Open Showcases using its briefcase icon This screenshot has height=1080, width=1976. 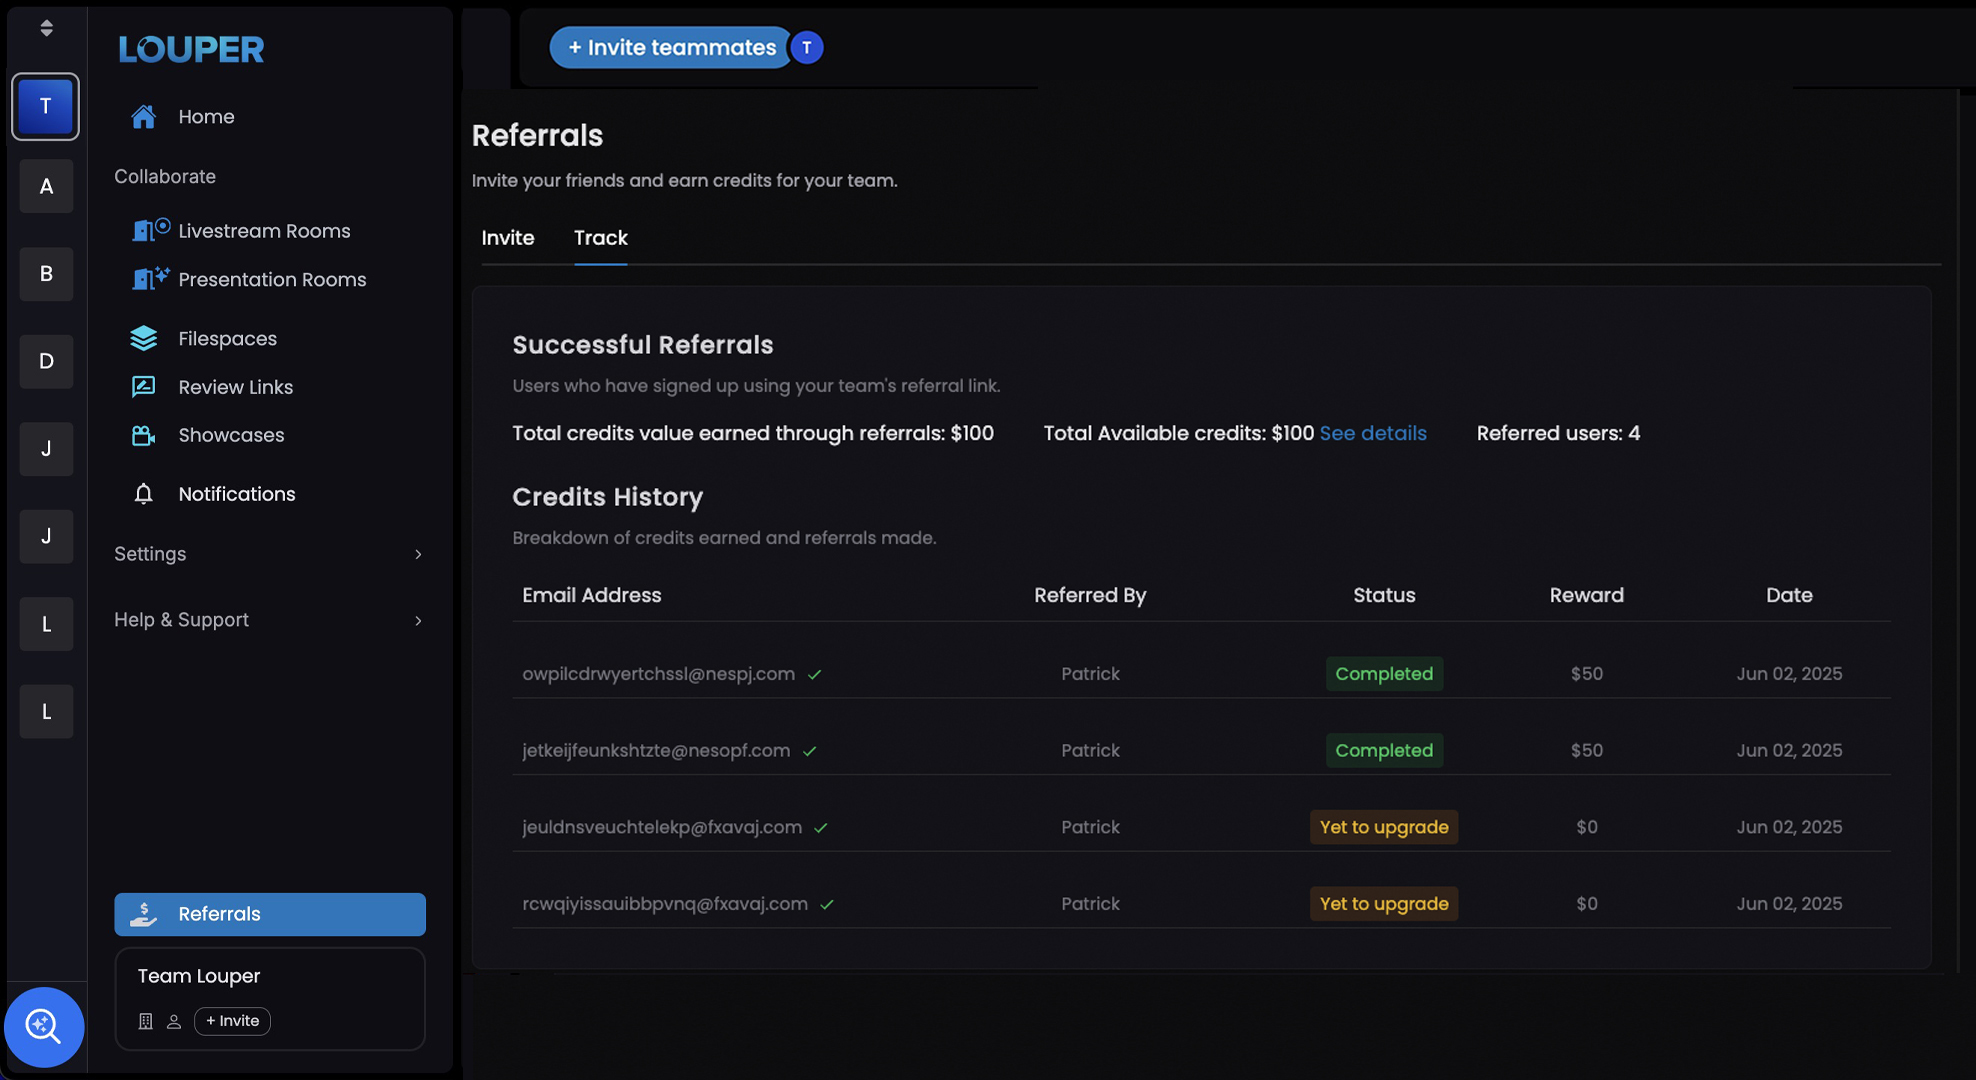click(x=144, y=435)
